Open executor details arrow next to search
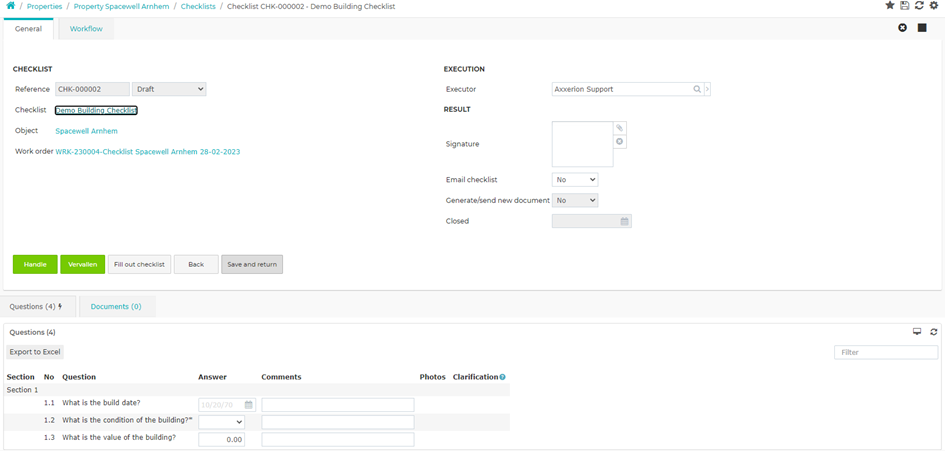The width and height of the screenshot is (945, 451). (x=708, y=89)
